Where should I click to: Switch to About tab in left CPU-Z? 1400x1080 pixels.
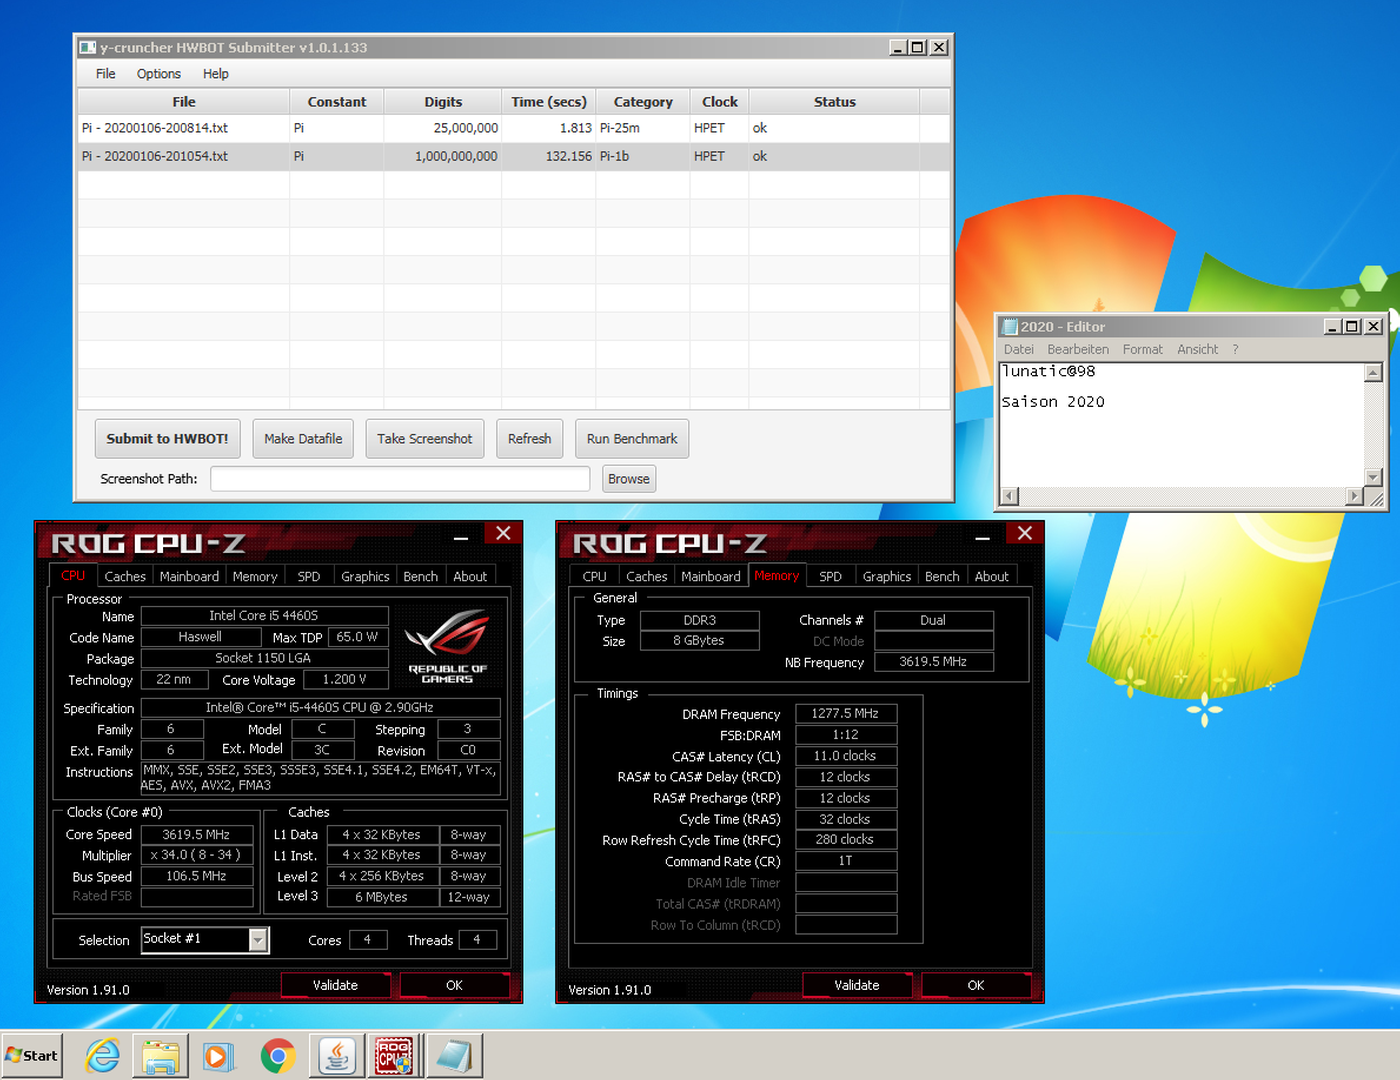click(x=470, y=577)
